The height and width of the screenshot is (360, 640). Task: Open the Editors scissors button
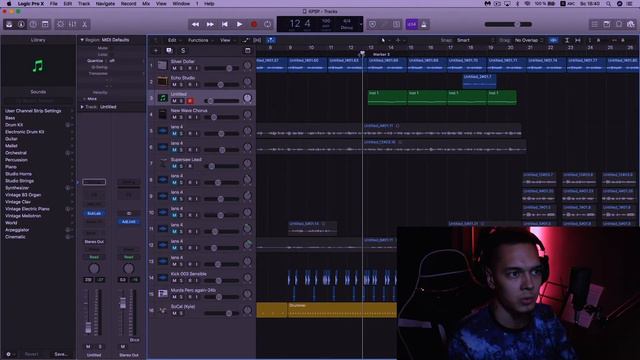pyautogui.click(x=84, y=24)
